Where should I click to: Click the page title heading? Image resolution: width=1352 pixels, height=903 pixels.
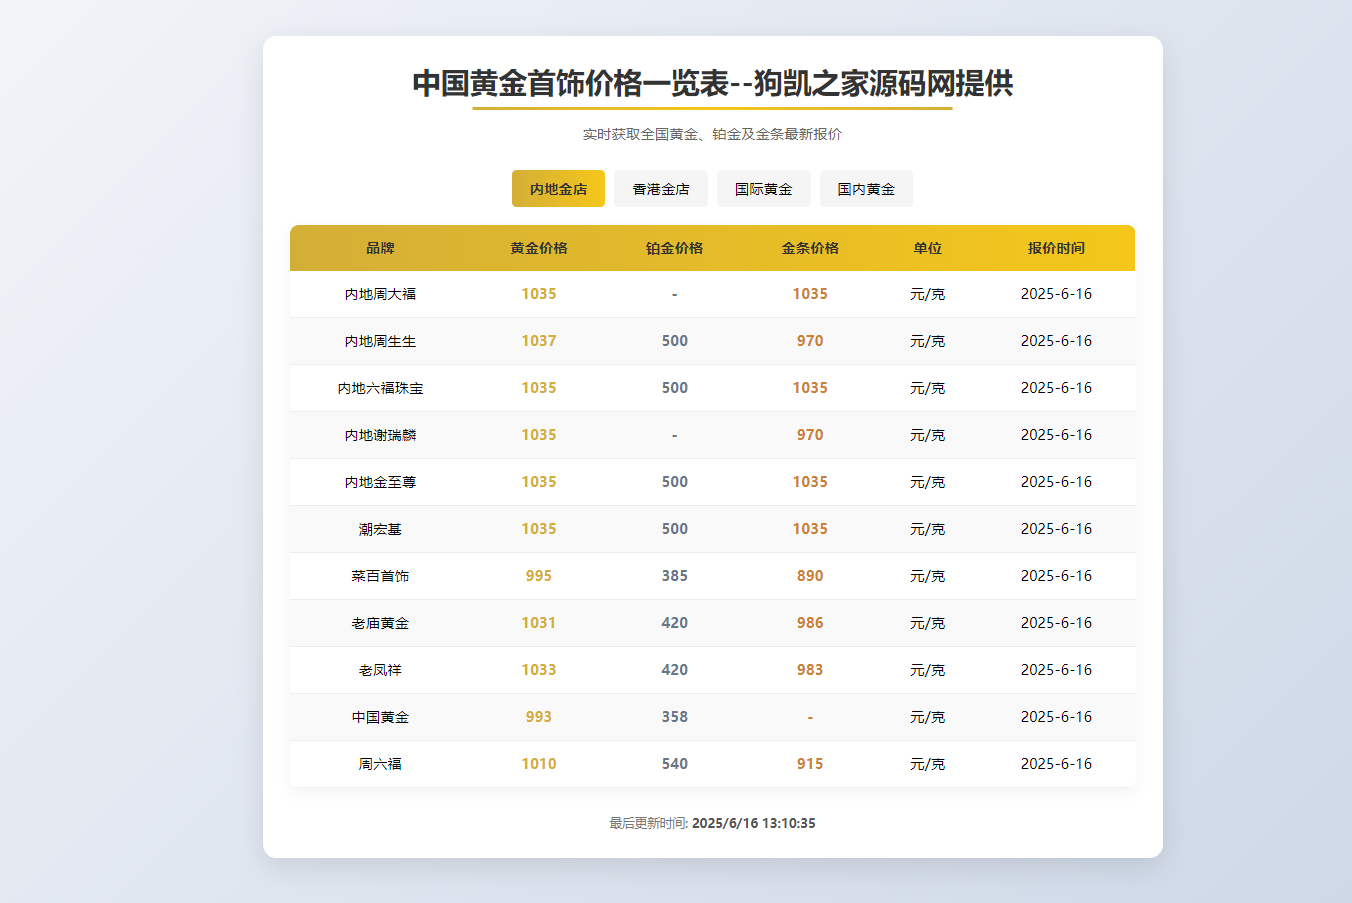[712, 83]
